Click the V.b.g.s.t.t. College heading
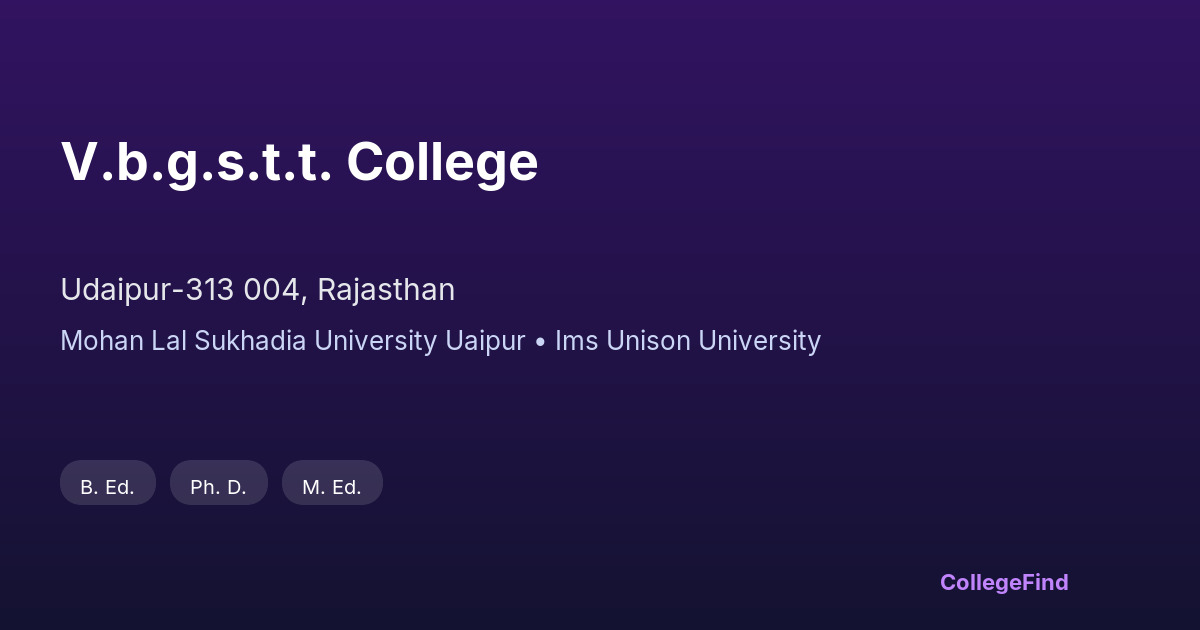 pyautogui.click(x=299, y=162)
